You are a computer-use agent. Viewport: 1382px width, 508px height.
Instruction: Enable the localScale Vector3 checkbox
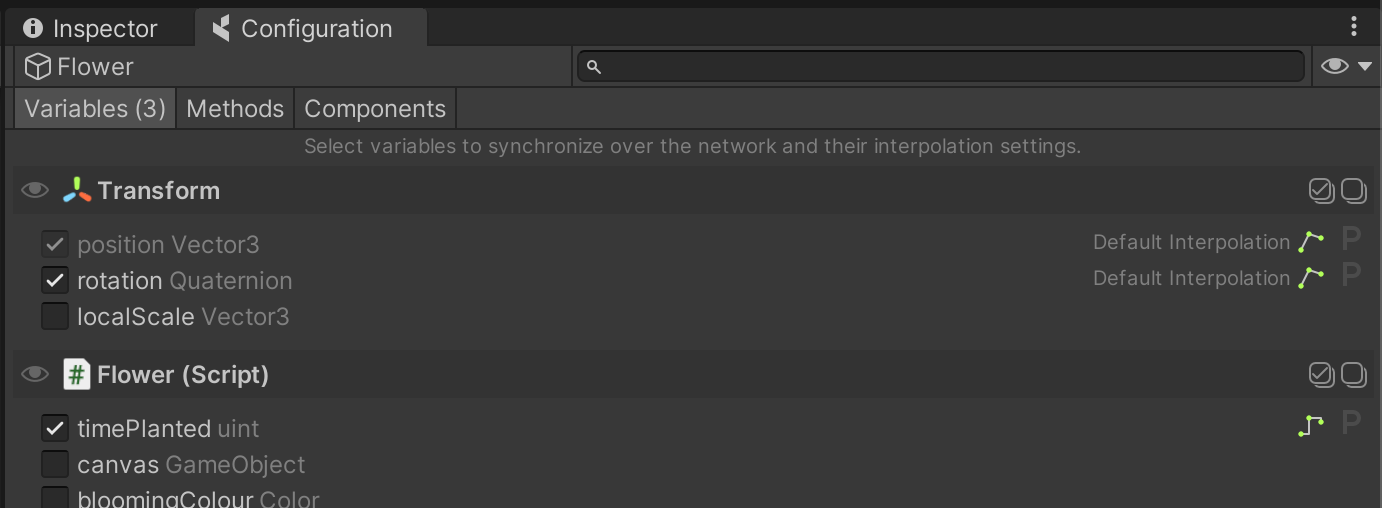click(55, 316)
